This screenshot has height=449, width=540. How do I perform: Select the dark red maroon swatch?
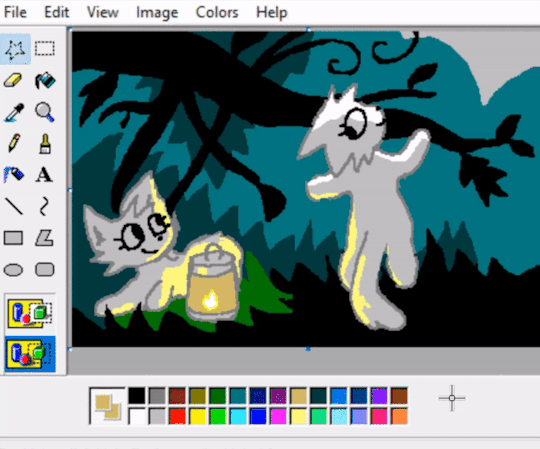pyautogui.click(x=177, y=396)
